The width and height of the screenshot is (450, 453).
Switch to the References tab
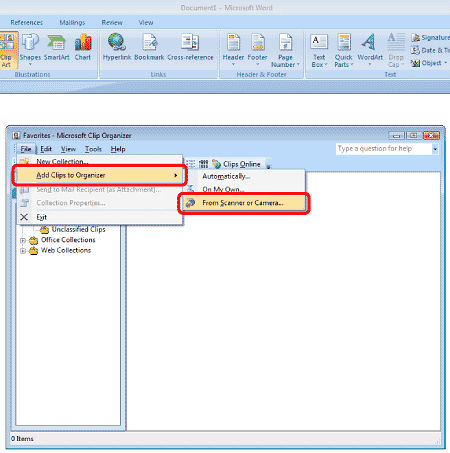click(x=27, y=23)
